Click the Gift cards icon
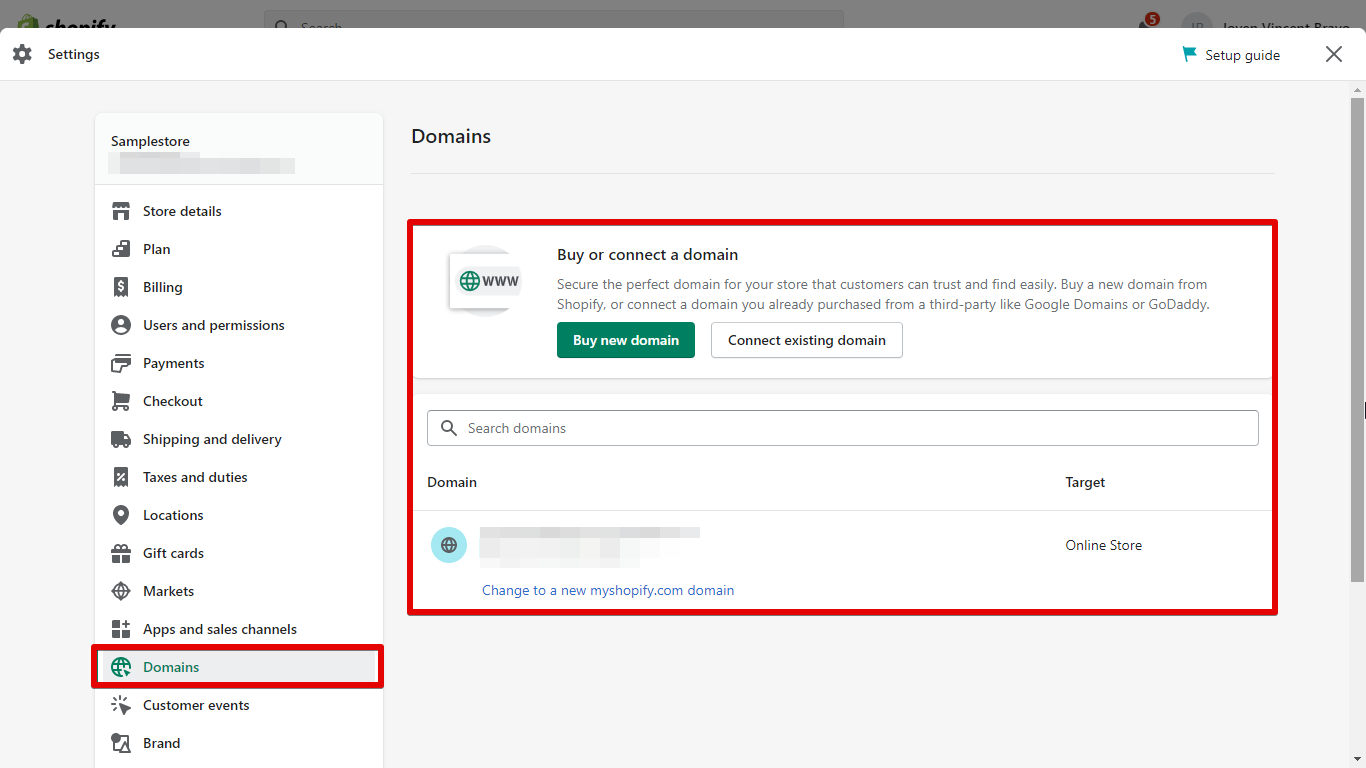 [x=121, y=553]
